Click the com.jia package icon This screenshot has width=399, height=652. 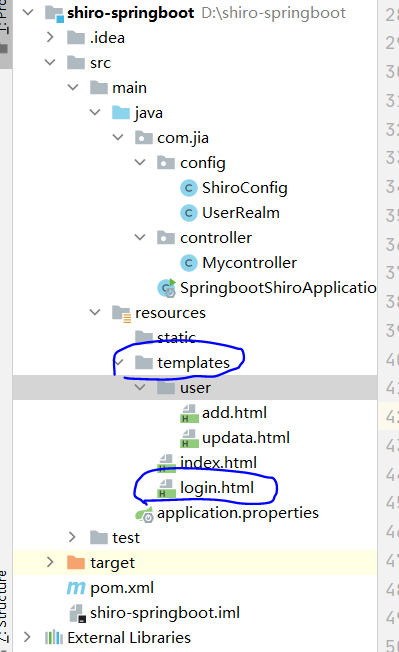point(143,138)
